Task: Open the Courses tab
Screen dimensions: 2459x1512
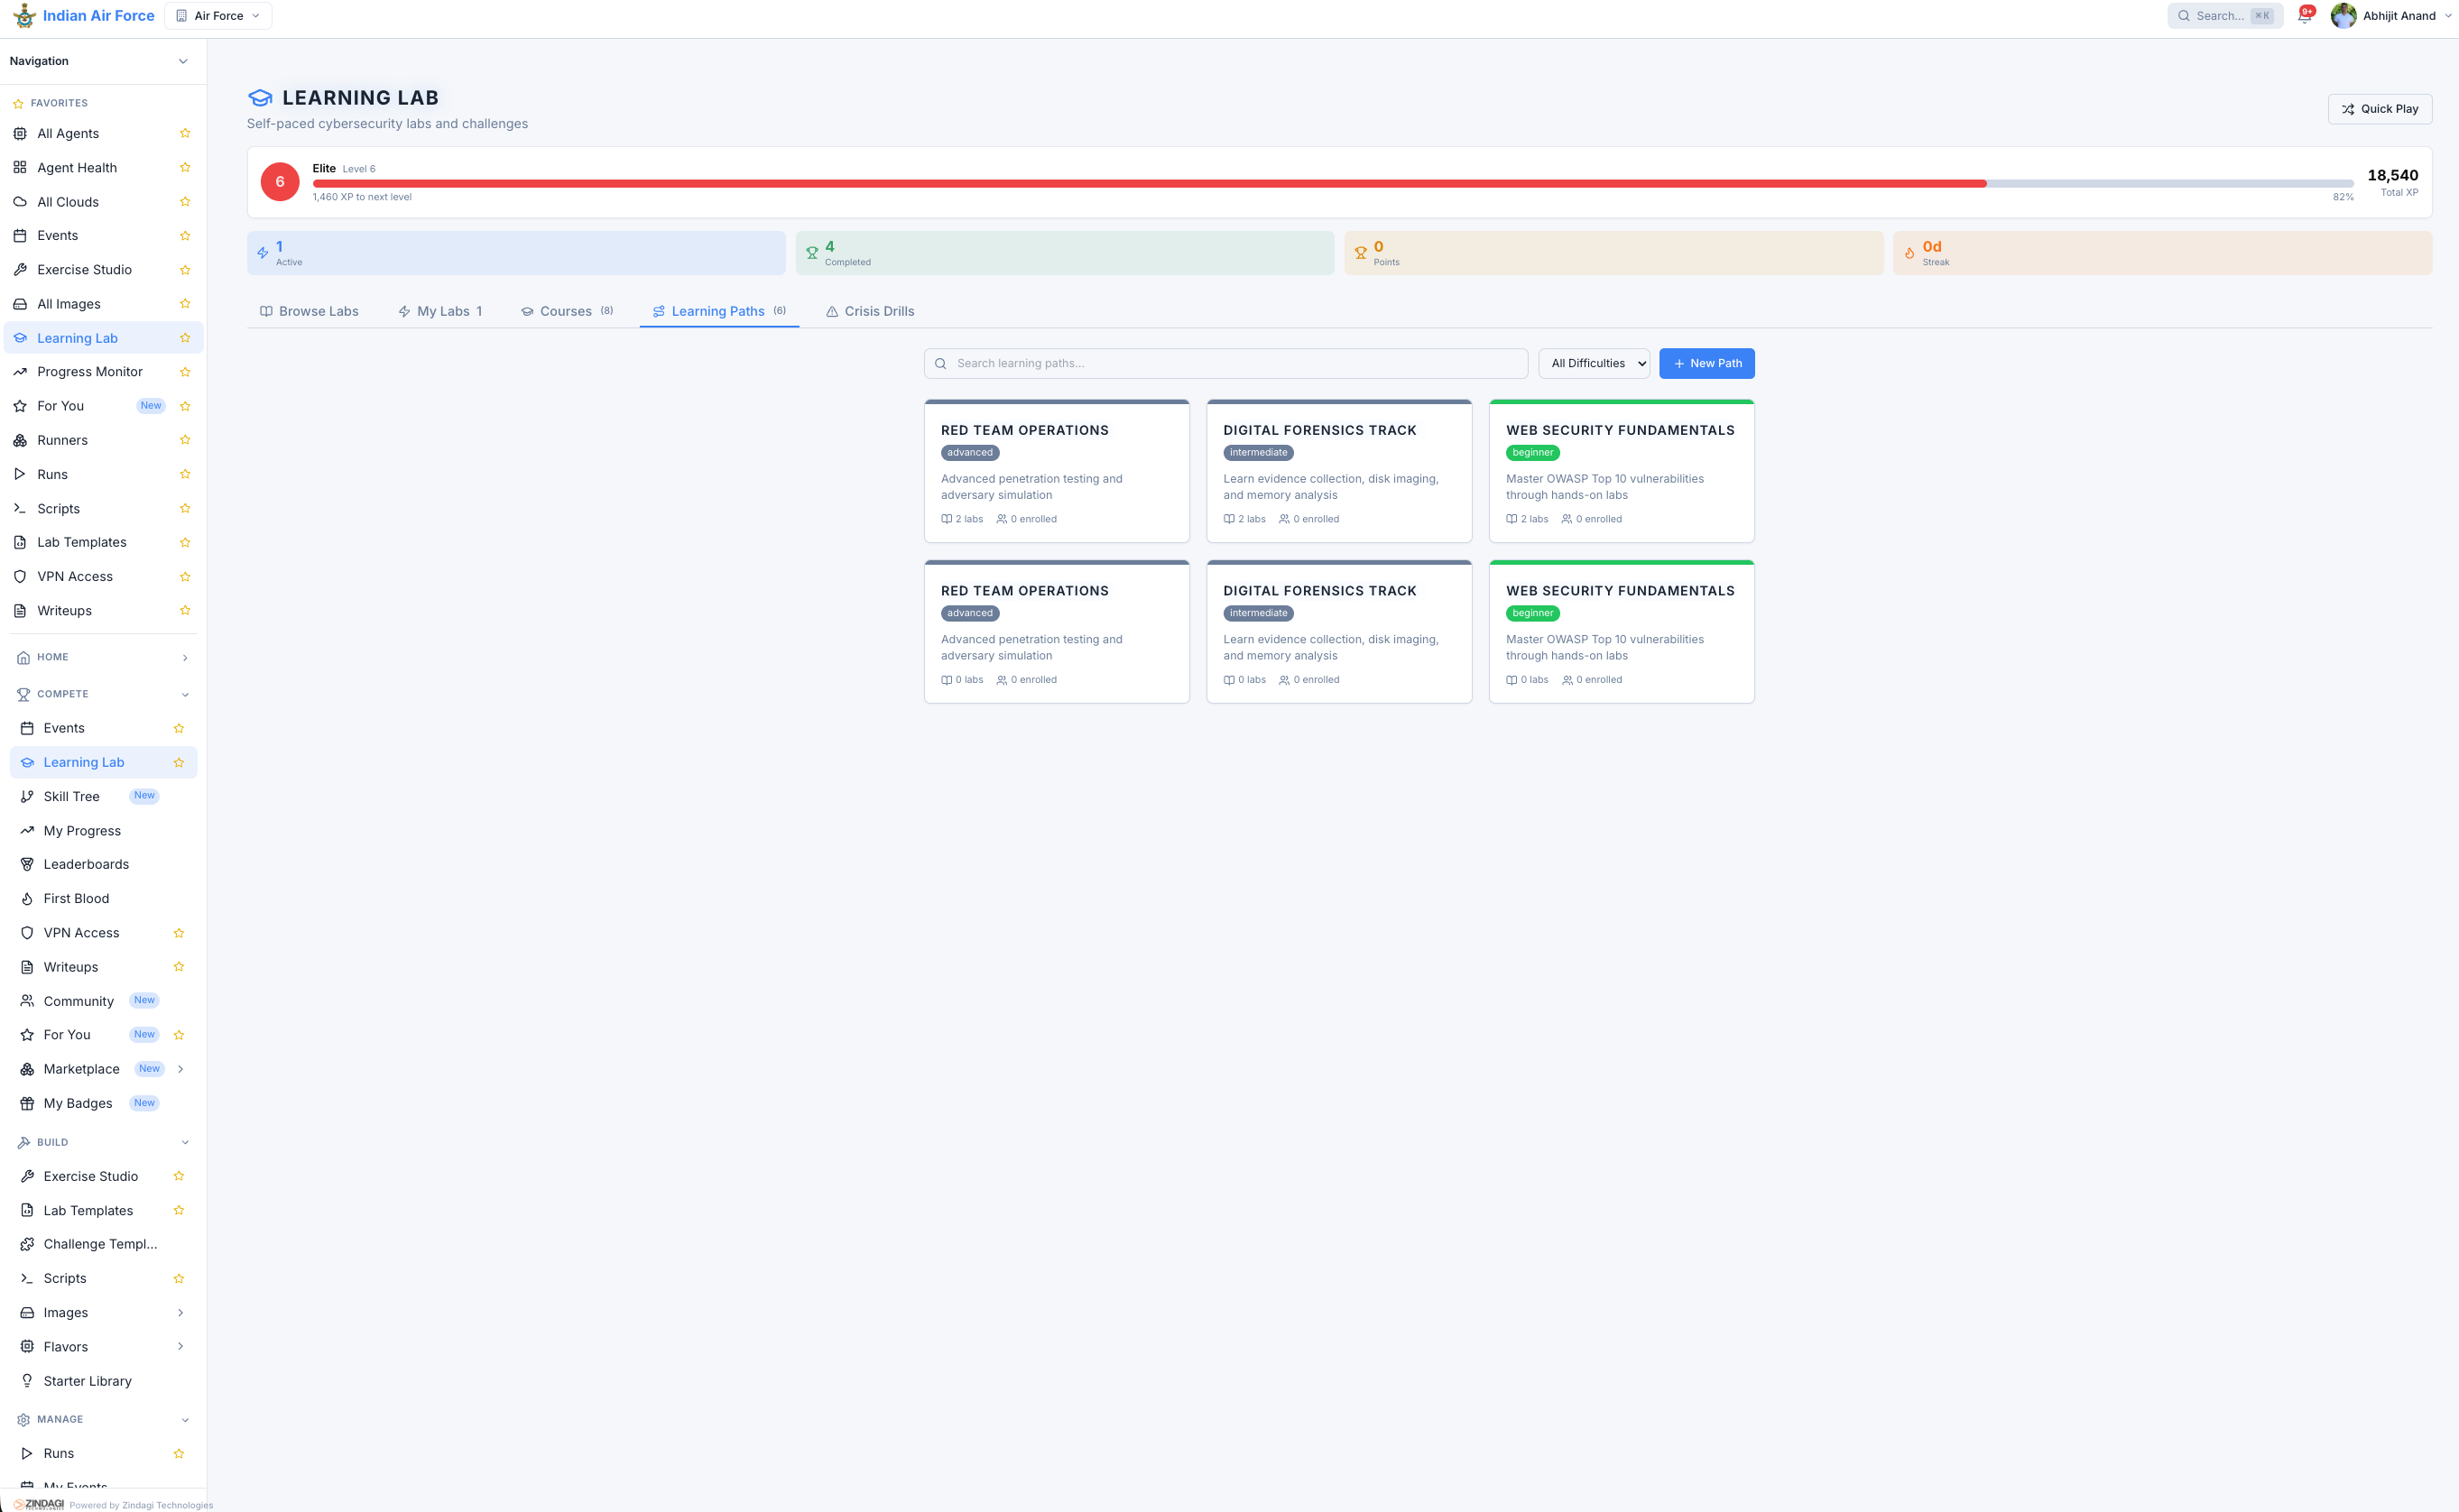Action: click(x=565, y=311)
